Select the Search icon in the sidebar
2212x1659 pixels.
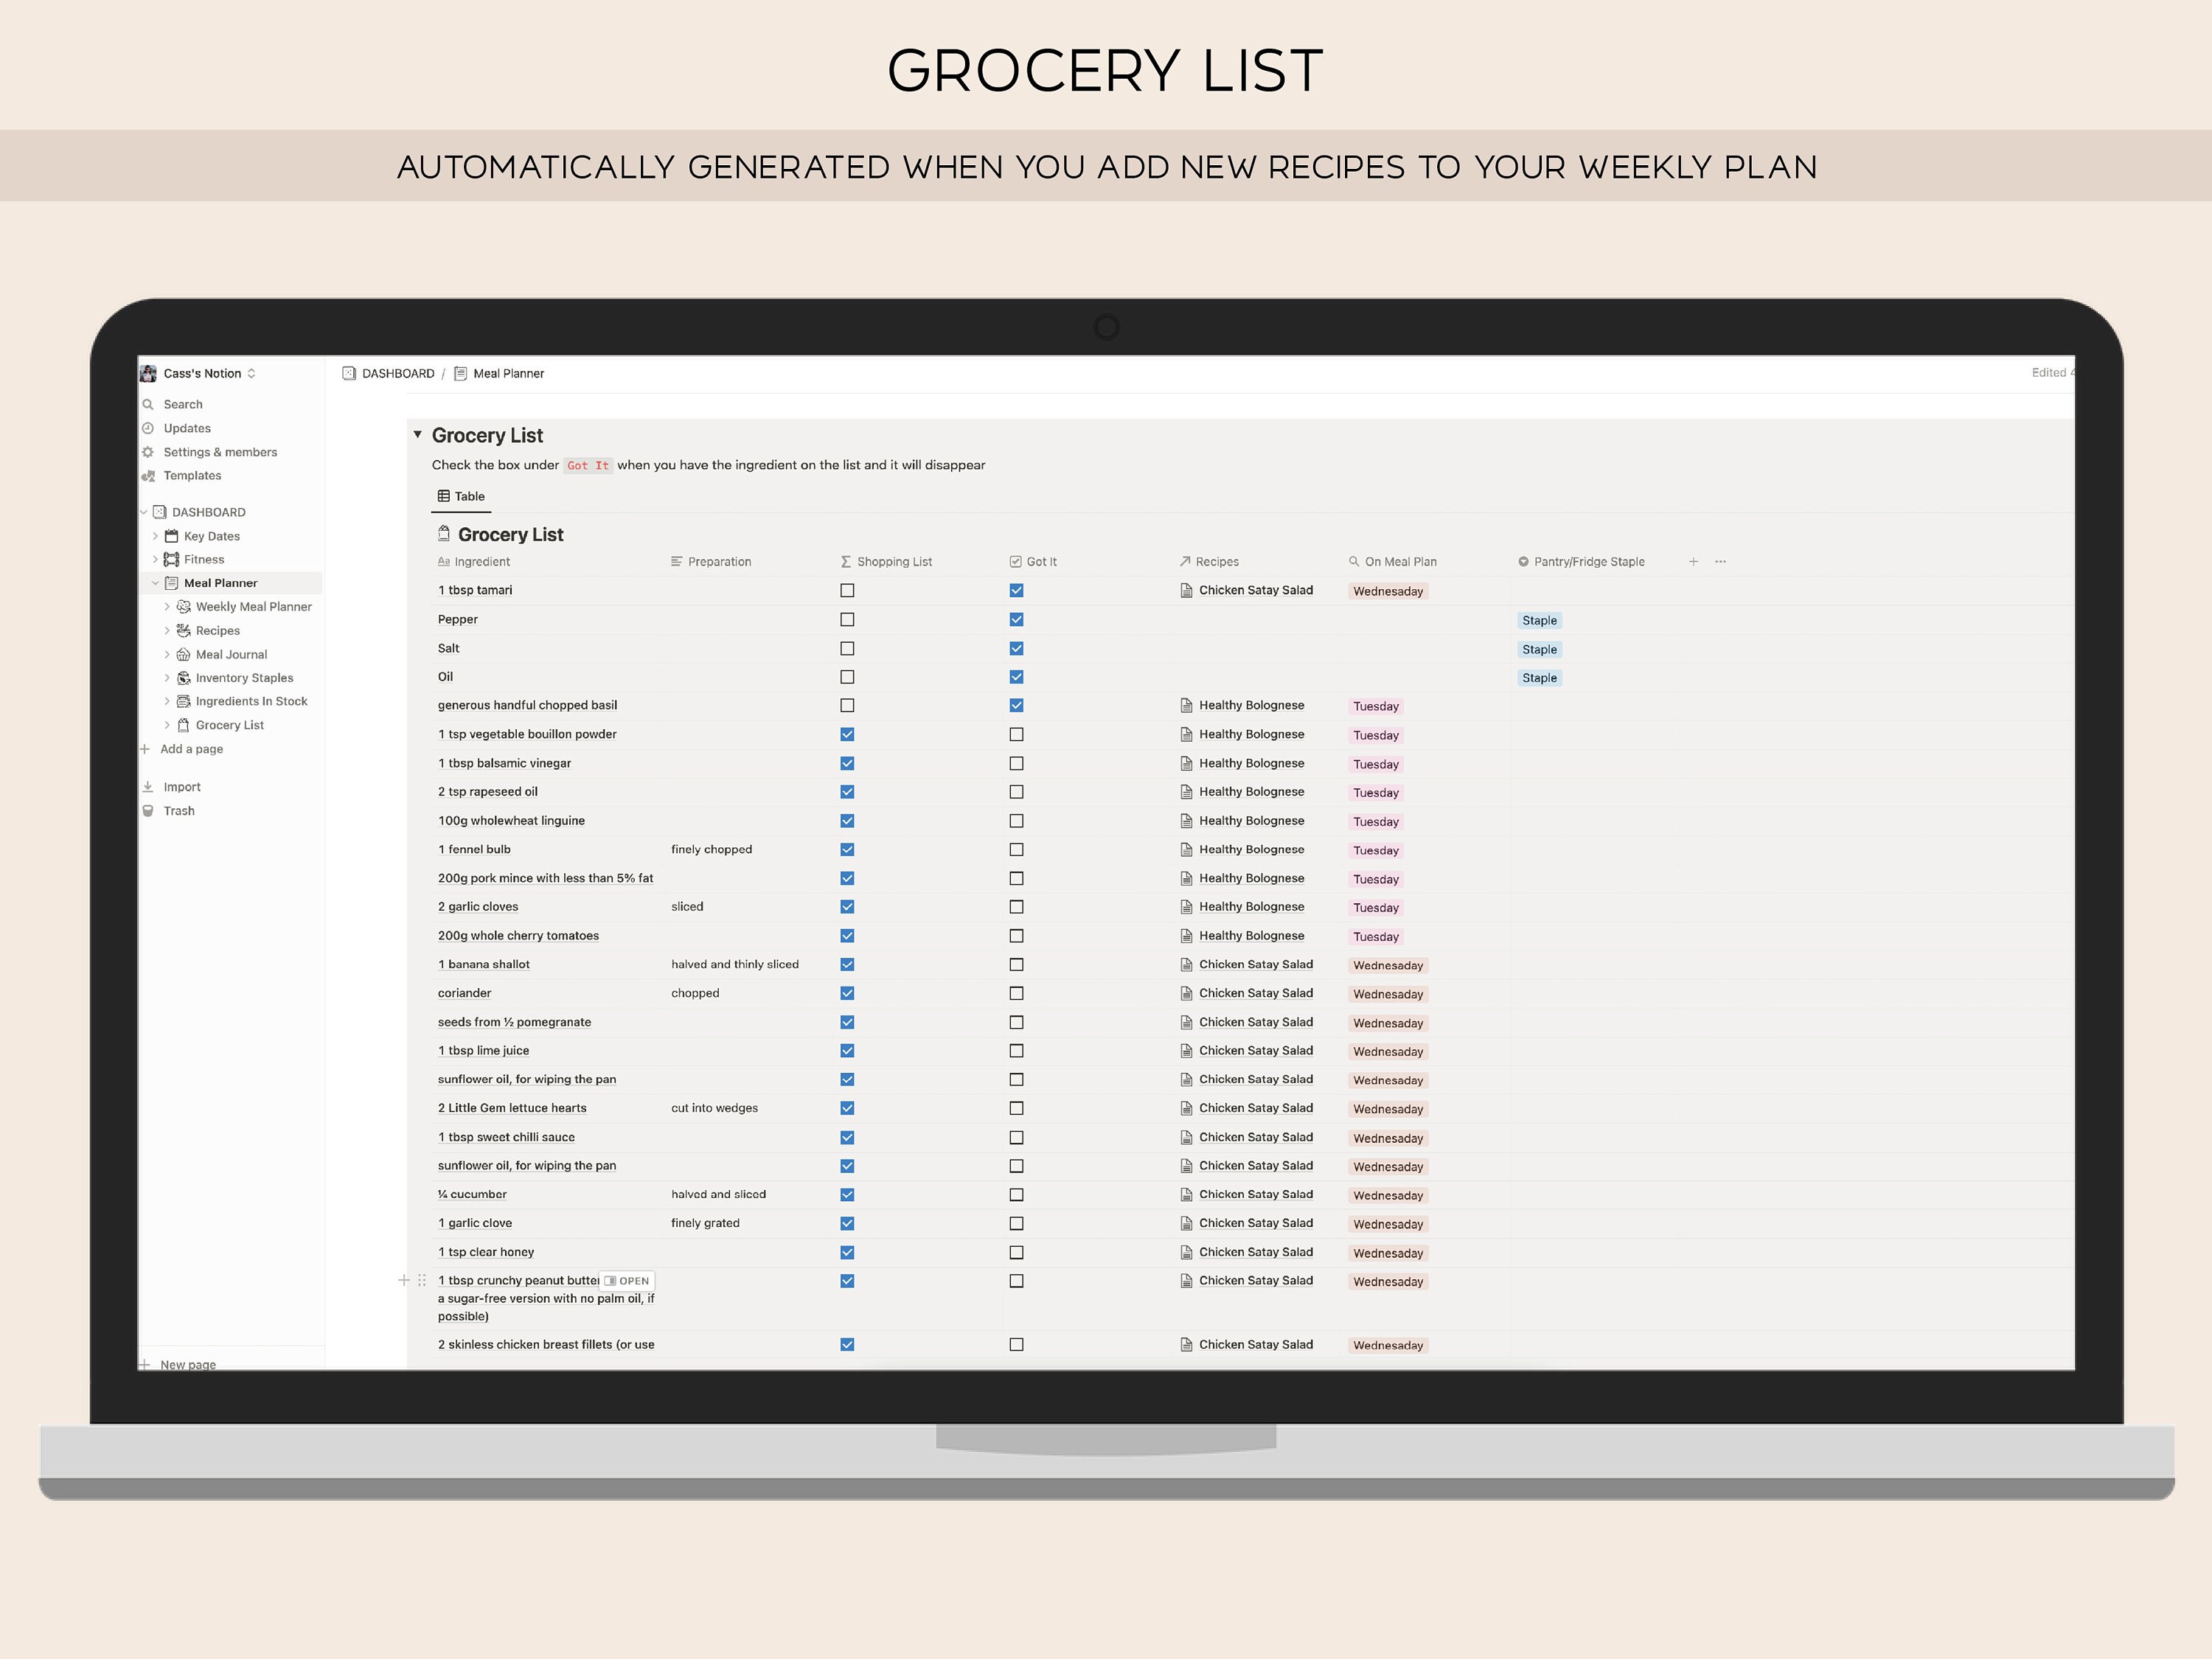pyautogui.click(x=150, y=404)
